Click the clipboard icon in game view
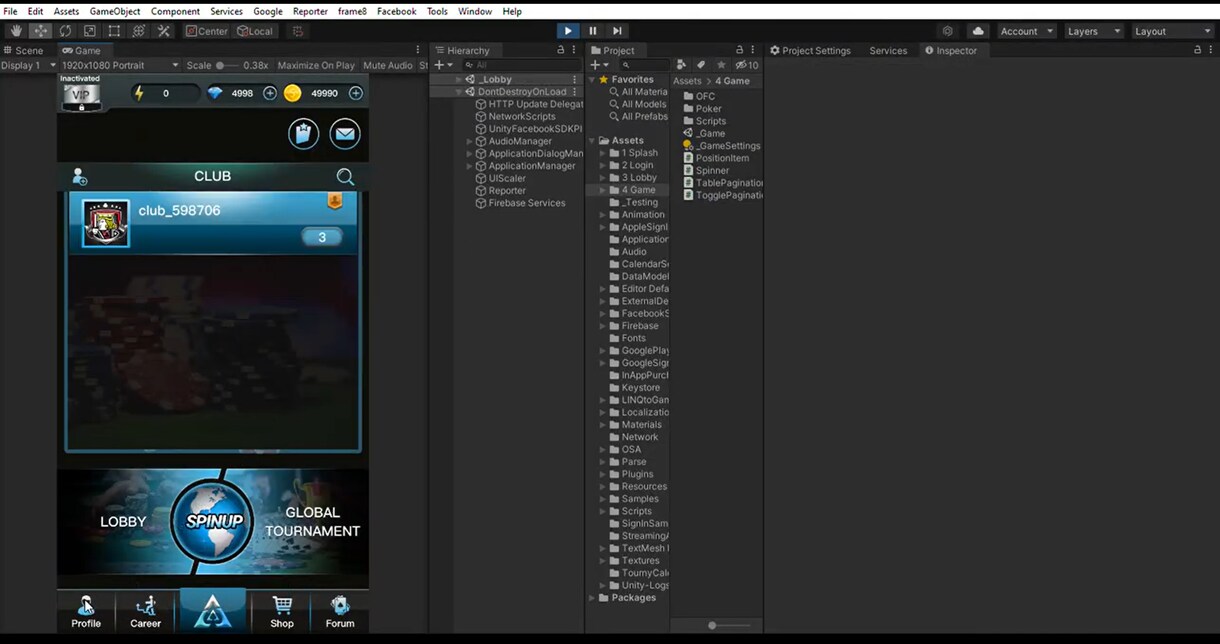Image resolution: width=1220 pixels, height=644 pixels. 304,133
